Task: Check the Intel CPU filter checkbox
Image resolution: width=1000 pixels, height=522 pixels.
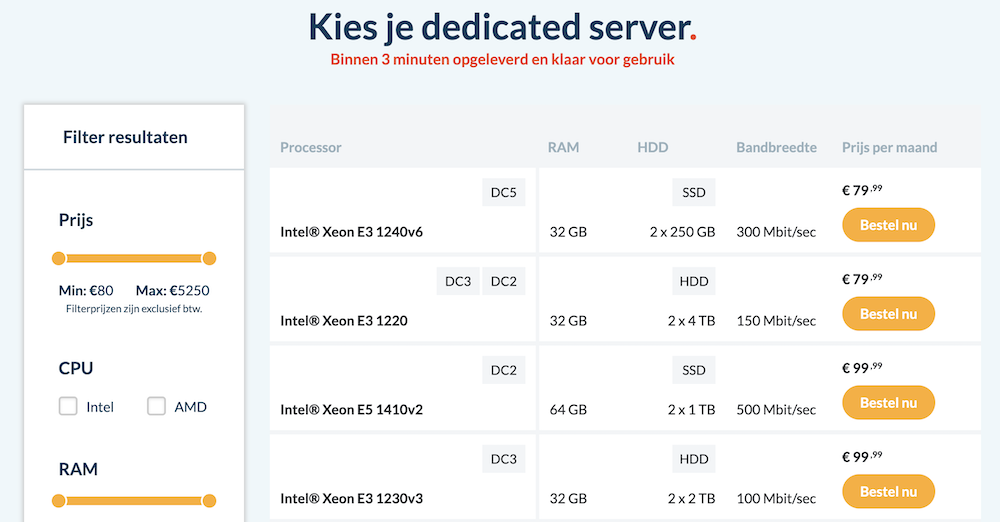Action: point(68,406)
